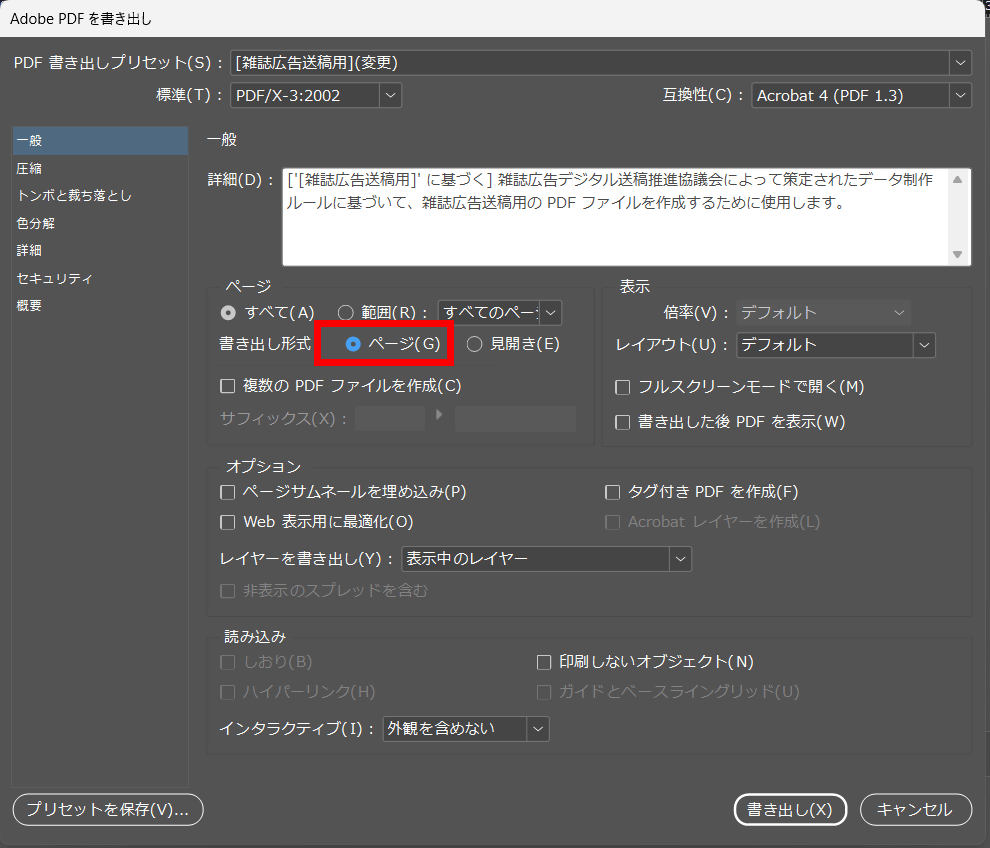Select the 範囲 page range radio button
The image size is (990, 848).
click(346, 313)
